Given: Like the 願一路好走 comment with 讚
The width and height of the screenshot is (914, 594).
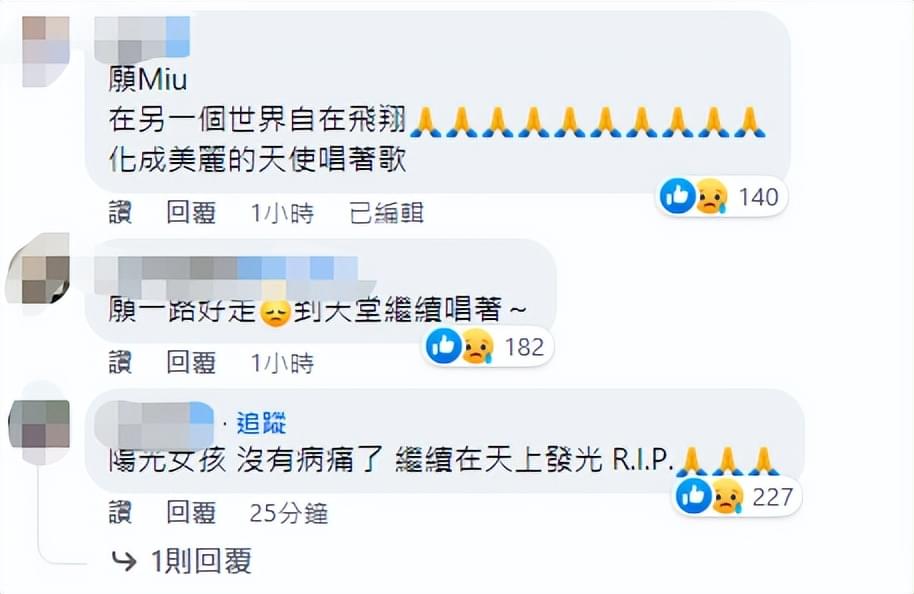Looking at the screenshot, I should click(120, 363).
